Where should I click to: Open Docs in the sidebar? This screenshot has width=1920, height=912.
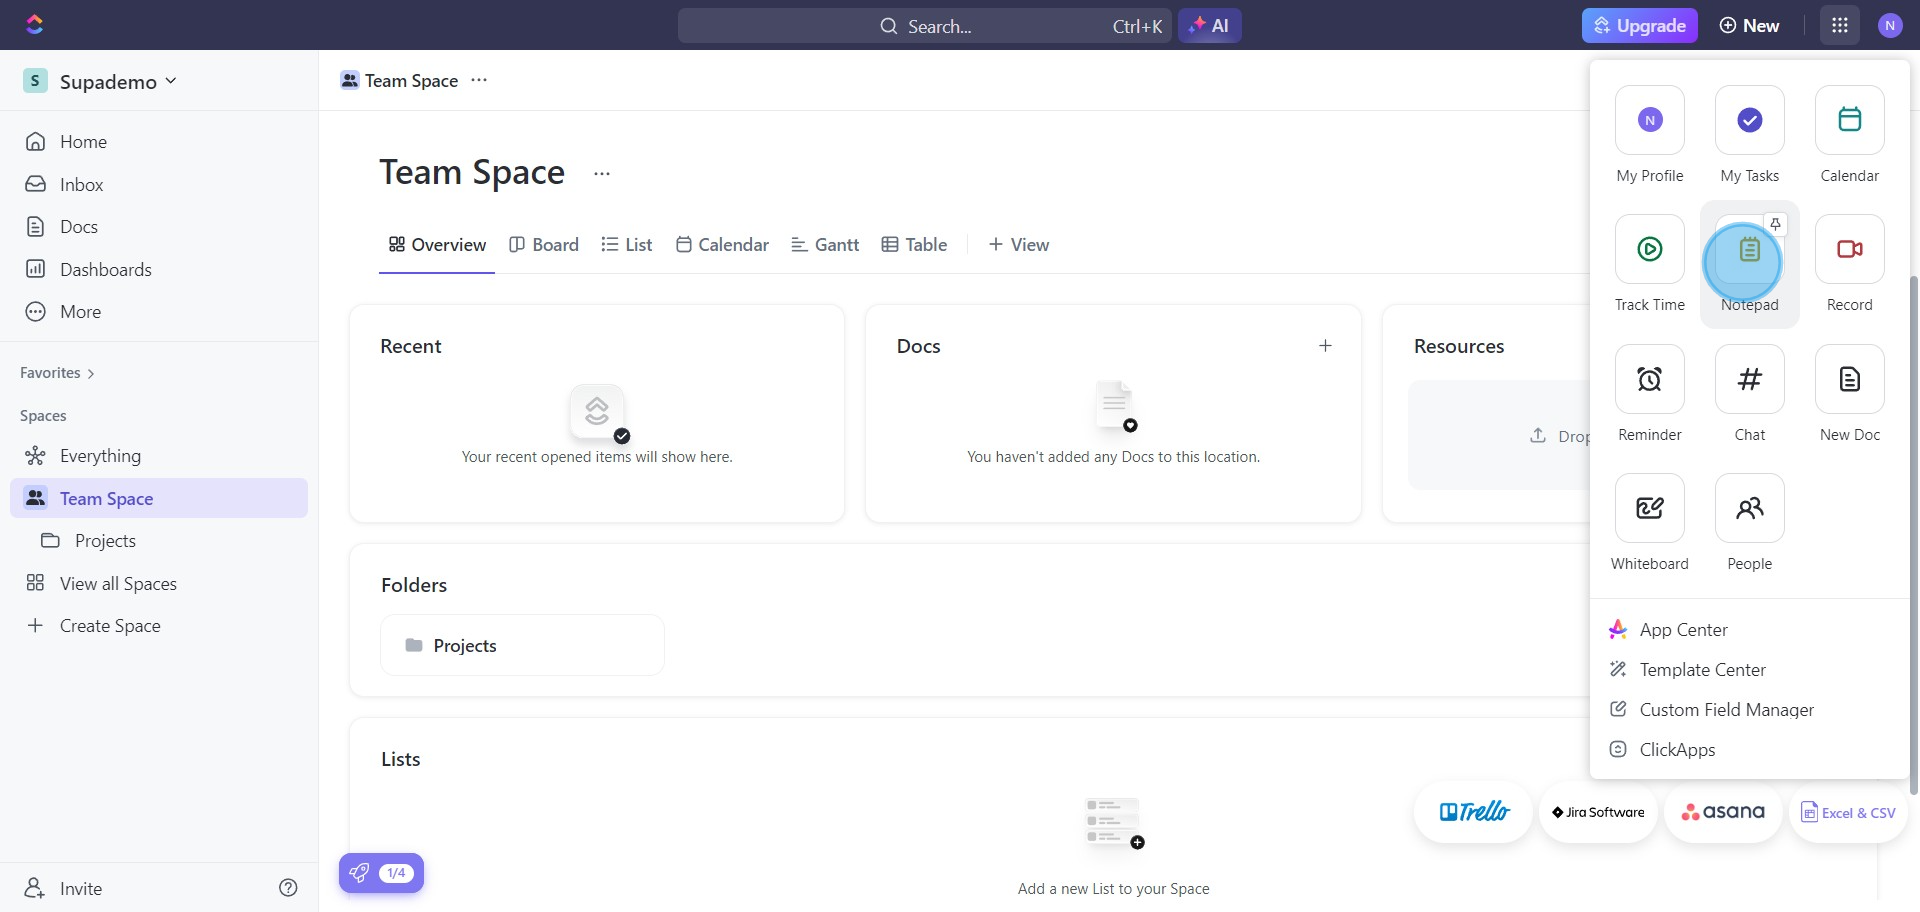[x=160, y=227]
